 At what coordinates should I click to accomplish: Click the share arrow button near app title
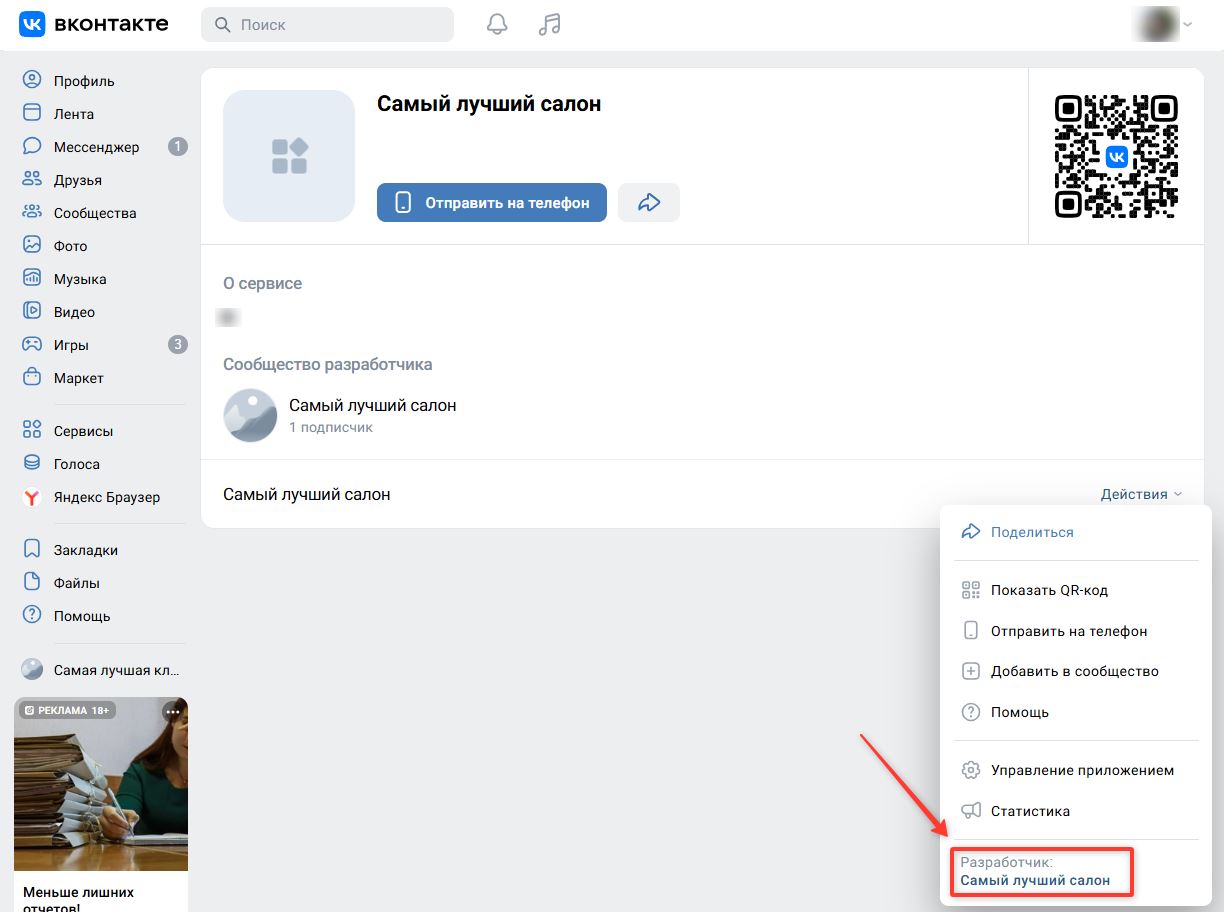pos(649,202)
